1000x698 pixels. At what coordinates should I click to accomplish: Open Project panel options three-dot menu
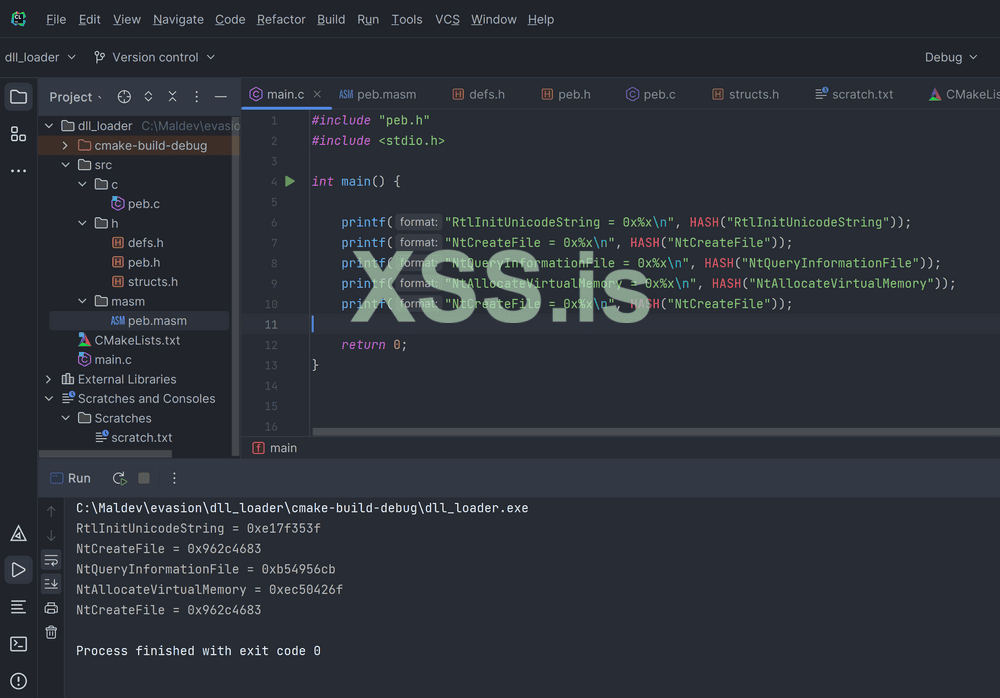click(x=196, y=96)
